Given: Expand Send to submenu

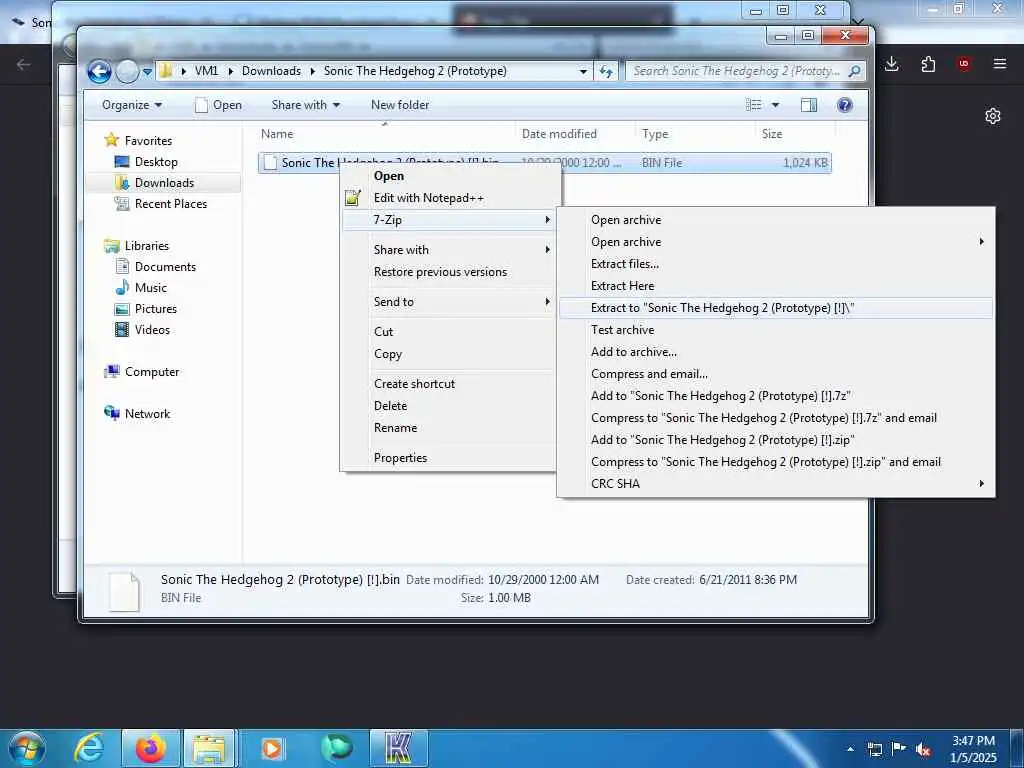Looking at the screenshot, I should [451, 302].
